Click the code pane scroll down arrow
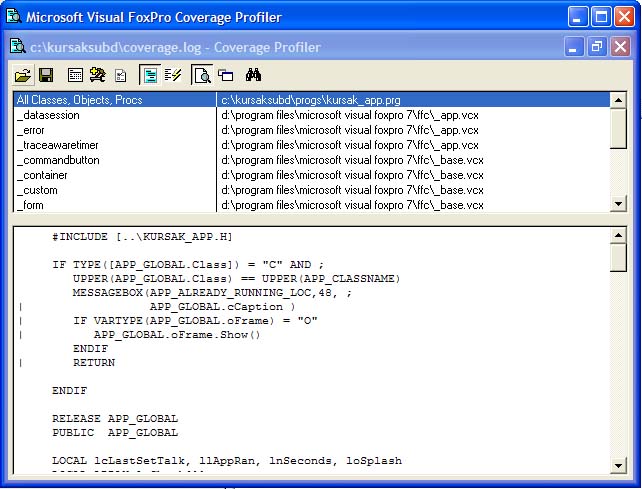This screenshot has width=642, height=489. coord(618,465)
